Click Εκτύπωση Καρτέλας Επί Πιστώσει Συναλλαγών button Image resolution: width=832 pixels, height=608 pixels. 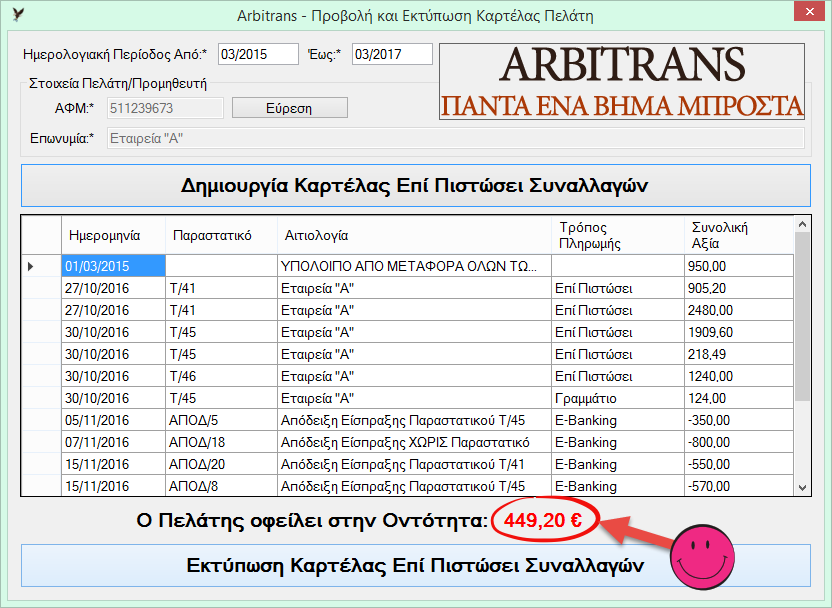tap(415, 566)
